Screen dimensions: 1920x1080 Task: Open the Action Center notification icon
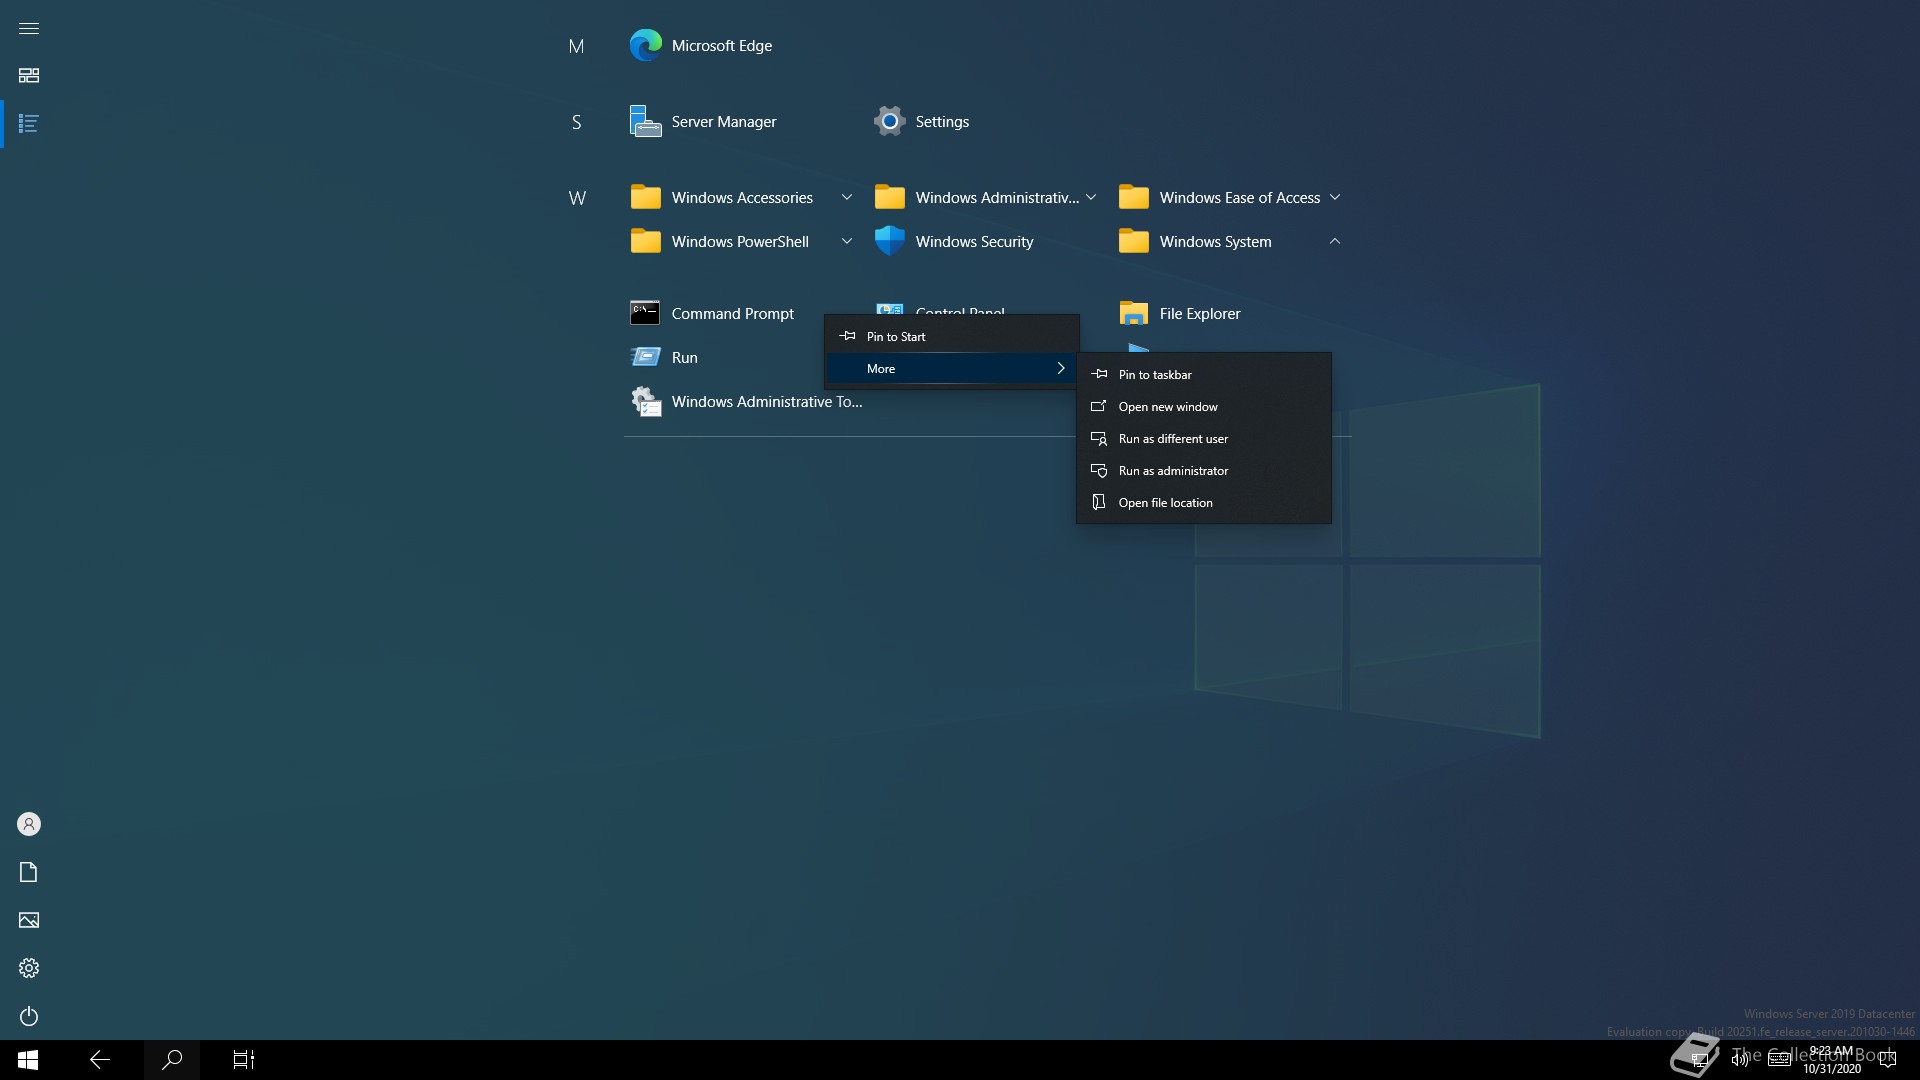pos(1888,1060)
